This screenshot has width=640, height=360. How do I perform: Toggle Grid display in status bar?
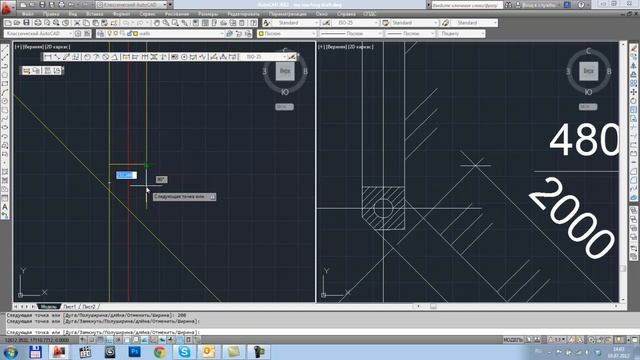(x=100, y=340)
